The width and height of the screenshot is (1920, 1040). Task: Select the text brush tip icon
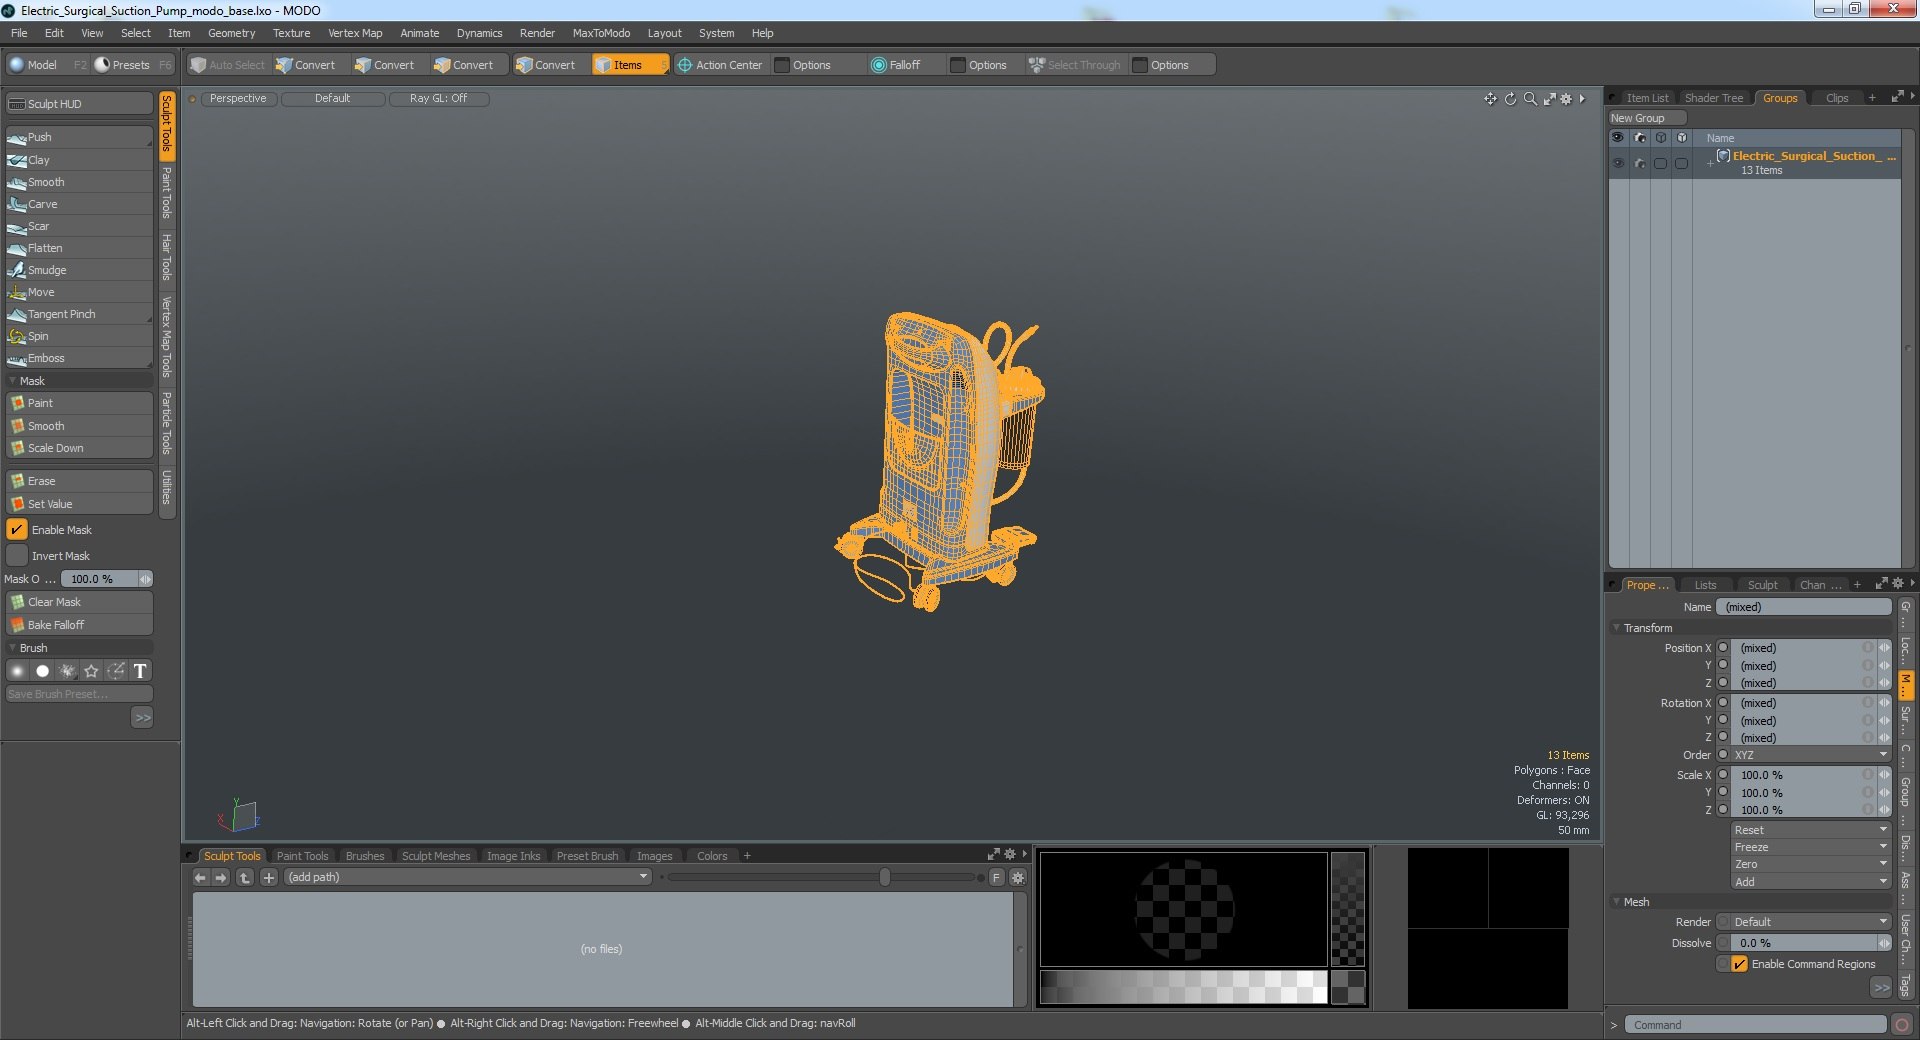tap(140, 671)
